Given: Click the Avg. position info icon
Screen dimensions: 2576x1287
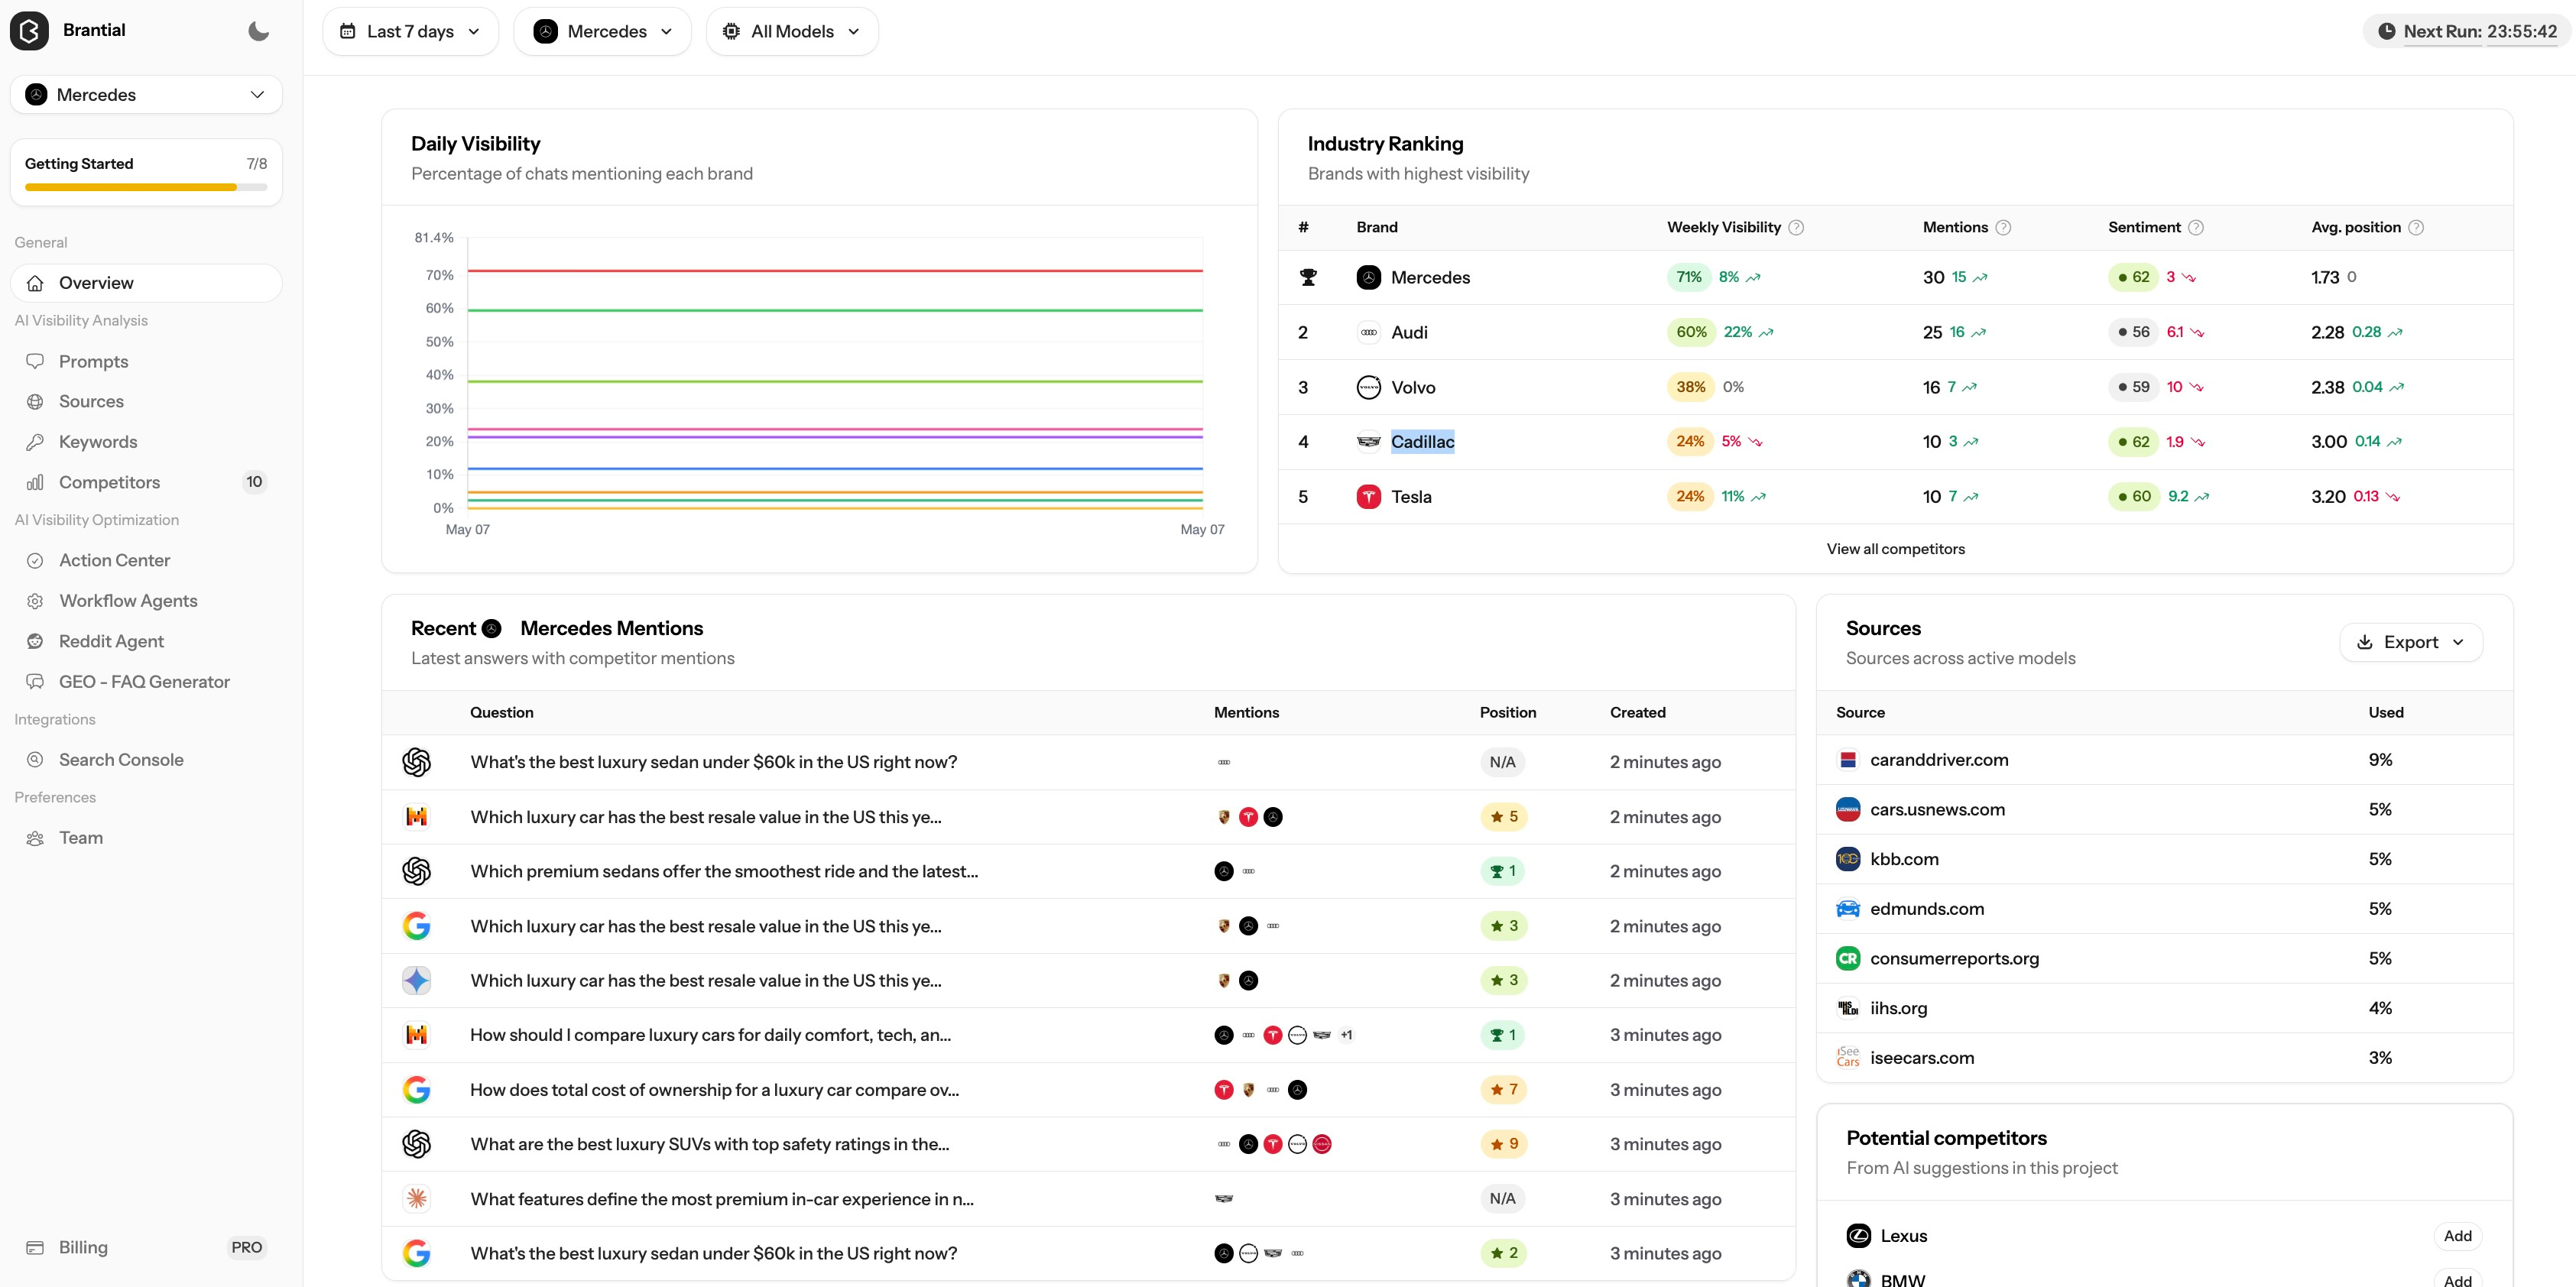Looking at the screenshot, I should (x=2416, y=228).
